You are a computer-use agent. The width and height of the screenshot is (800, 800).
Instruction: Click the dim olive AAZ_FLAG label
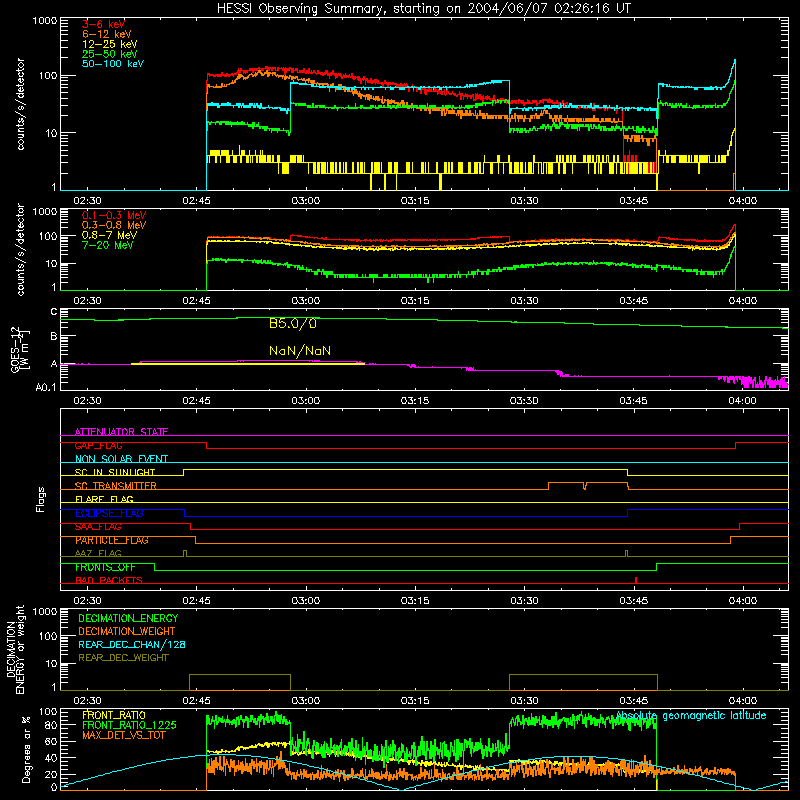98,553
